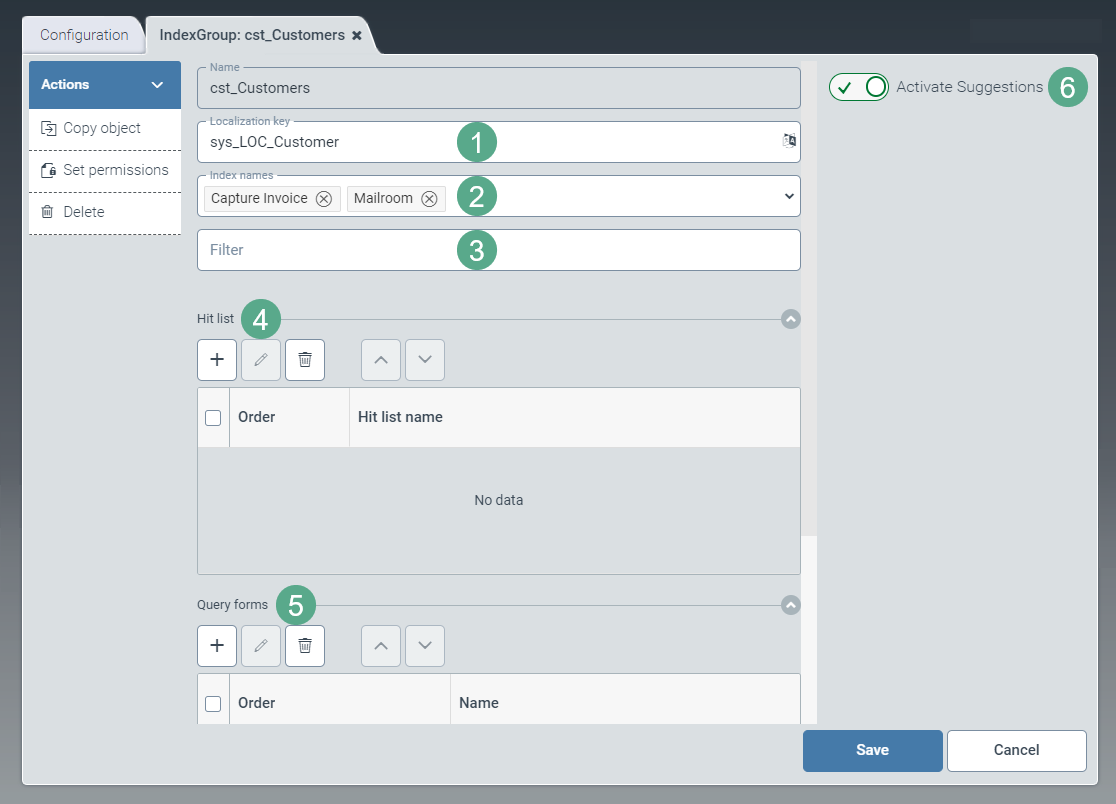Collapse the Query forms section

[791, 605]
